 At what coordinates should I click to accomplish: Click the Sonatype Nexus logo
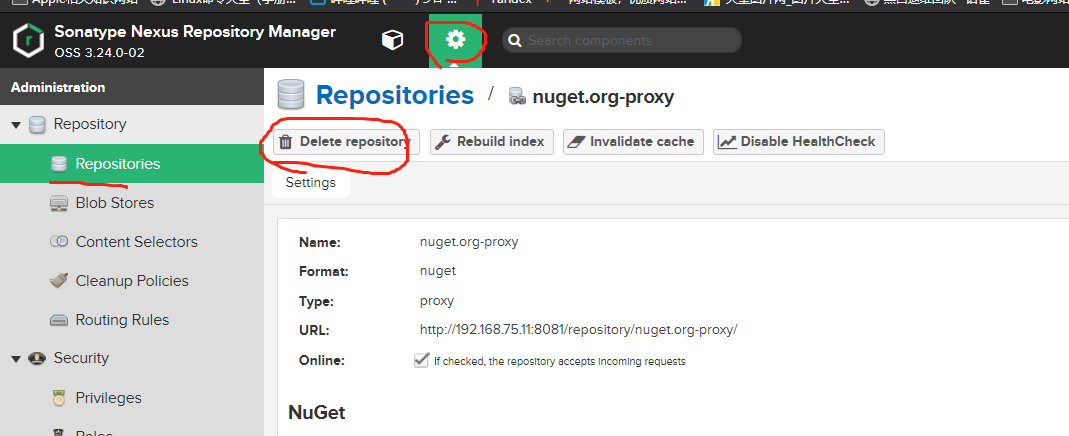28,40
